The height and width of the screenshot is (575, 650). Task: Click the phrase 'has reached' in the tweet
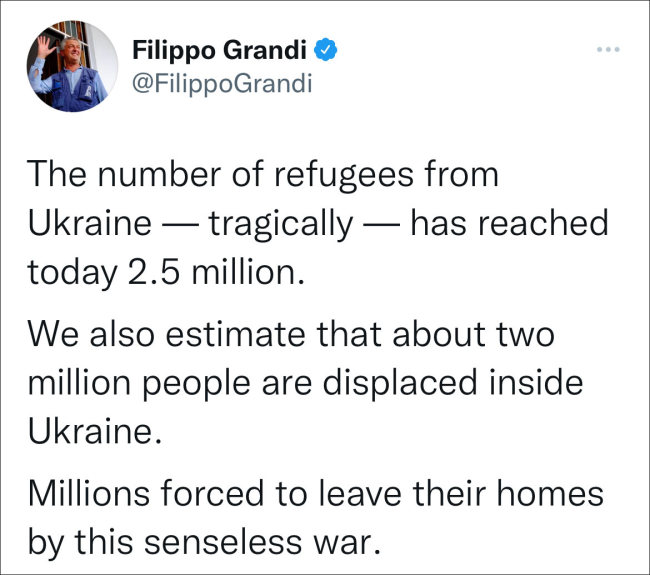point(509,223)
